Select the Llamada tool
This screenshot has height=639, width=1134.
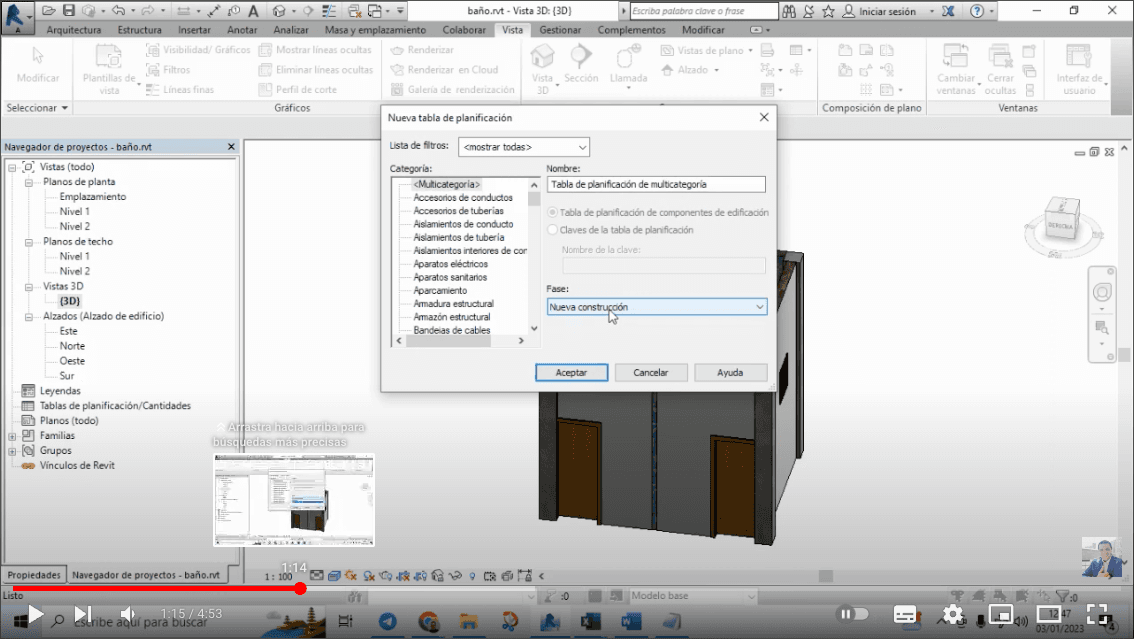point(628,67)
